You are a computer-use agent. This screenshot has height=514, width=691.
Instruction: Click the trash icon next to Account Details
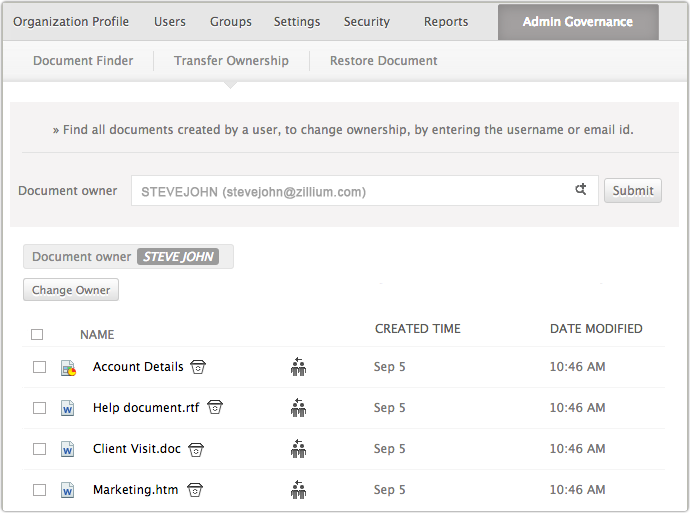(x=198, y=367)
